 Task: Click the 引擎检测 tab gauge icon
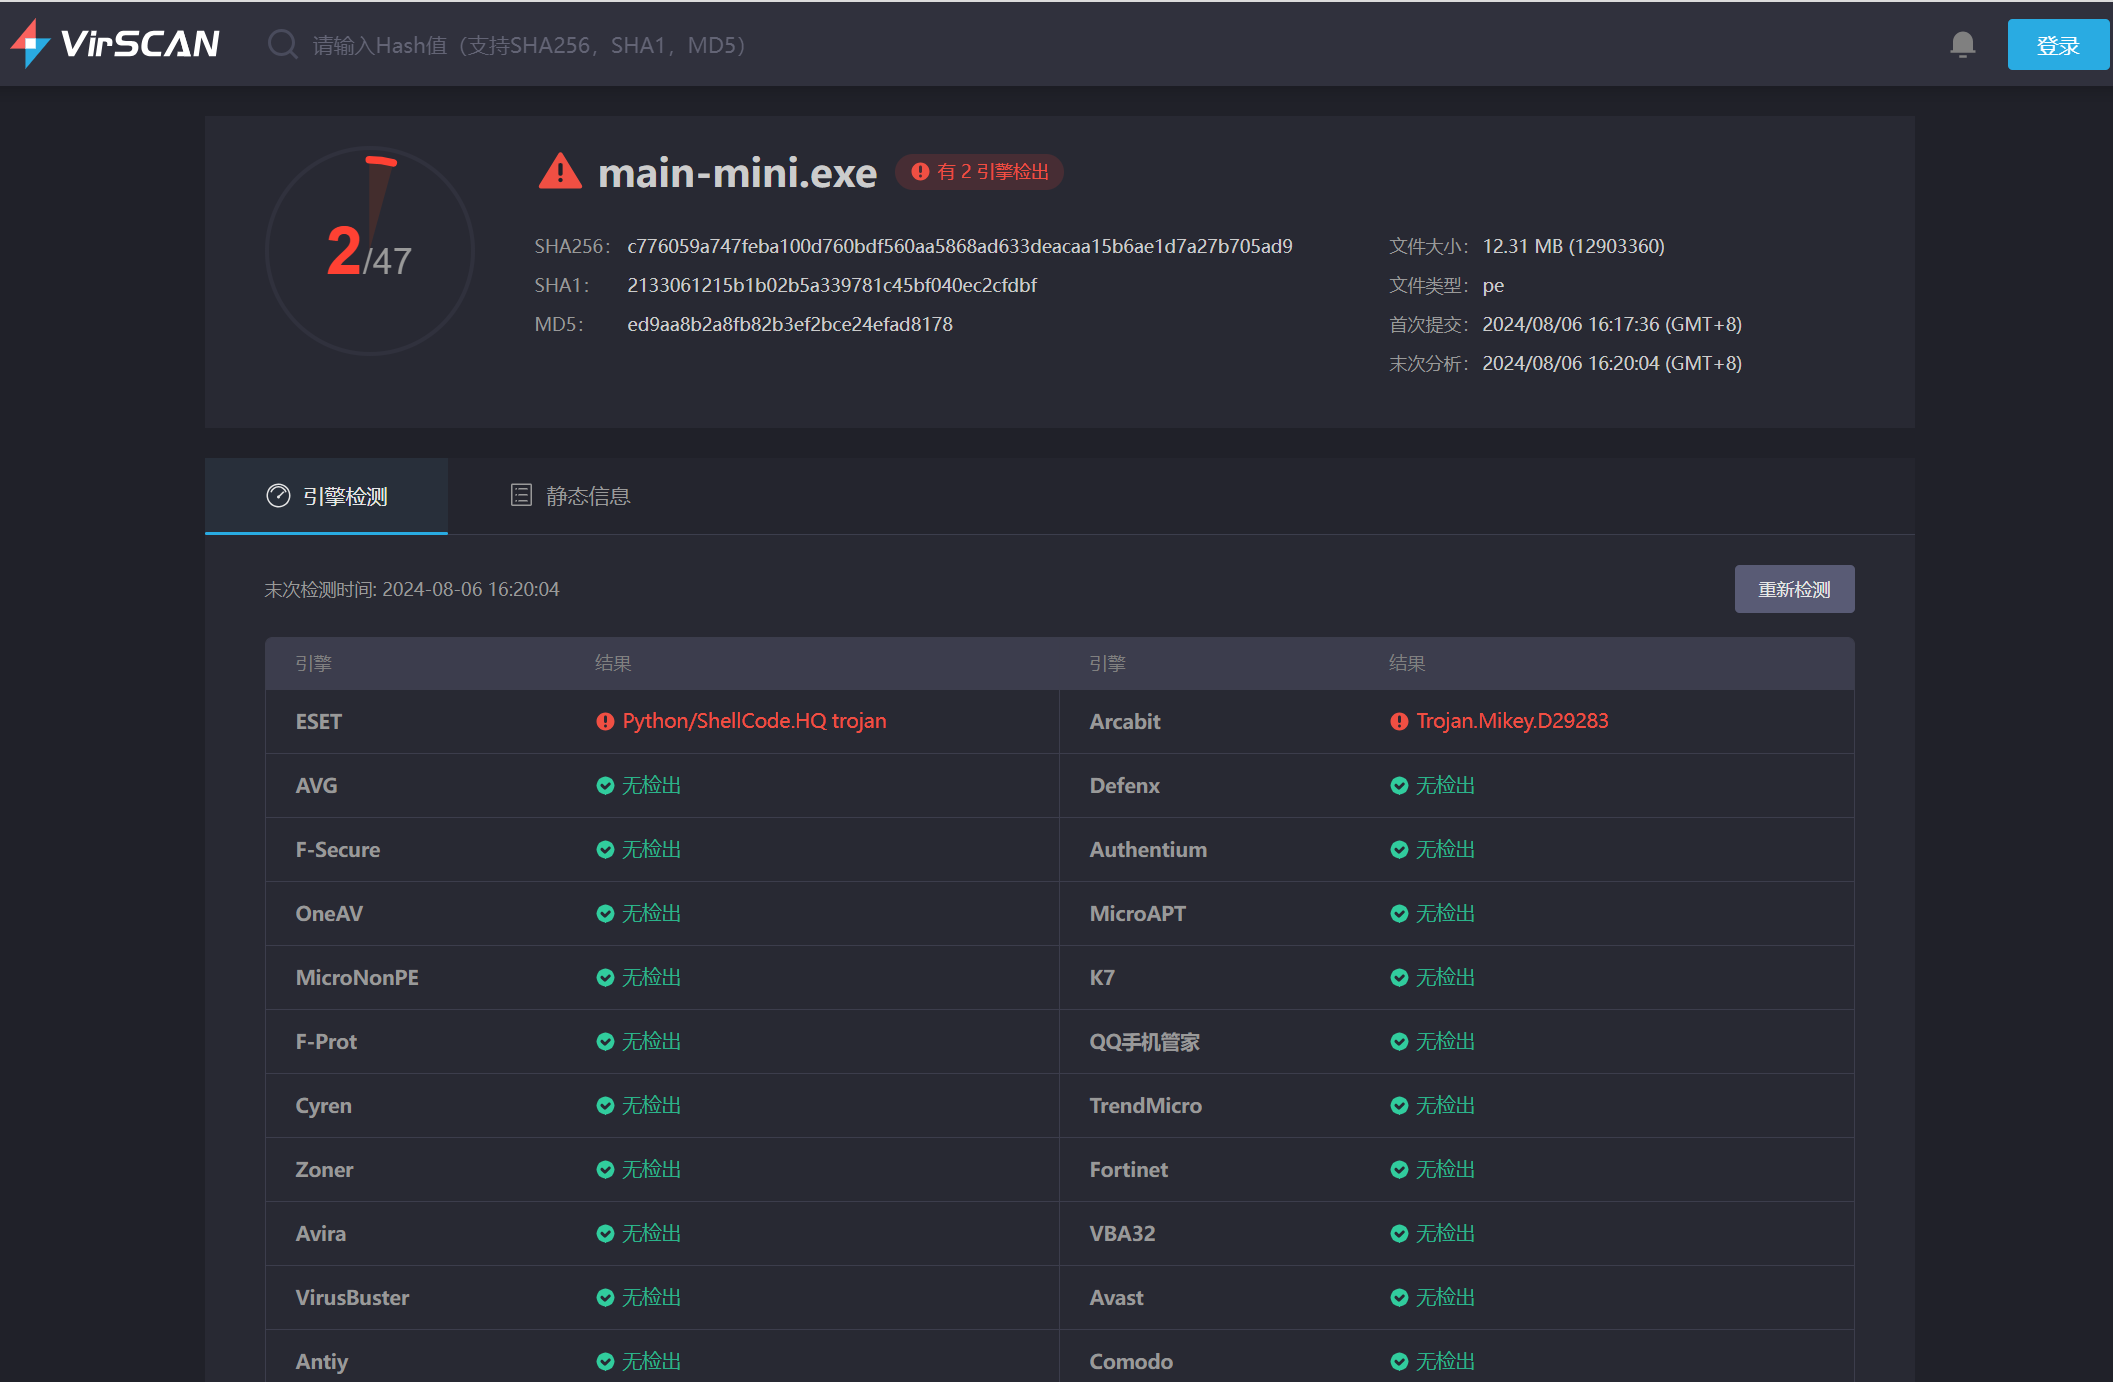pos(278,496)
